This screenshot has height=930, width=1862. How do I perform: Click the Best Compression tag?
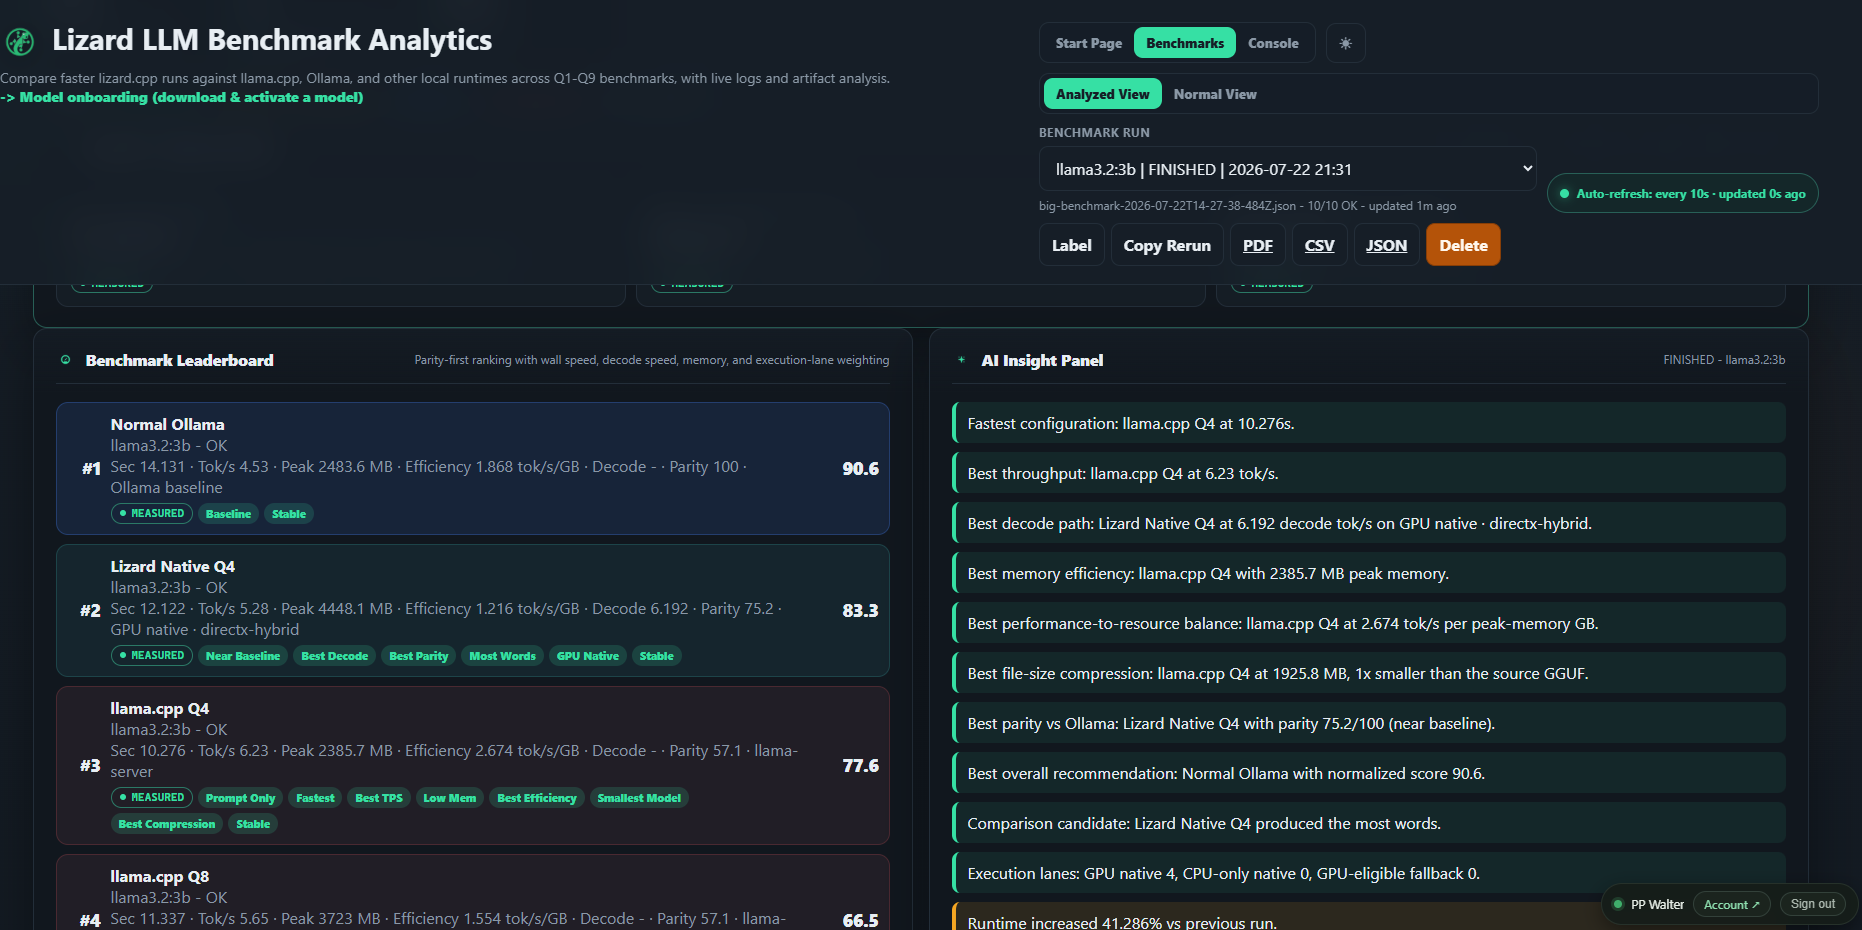click(x=167, y=824)
